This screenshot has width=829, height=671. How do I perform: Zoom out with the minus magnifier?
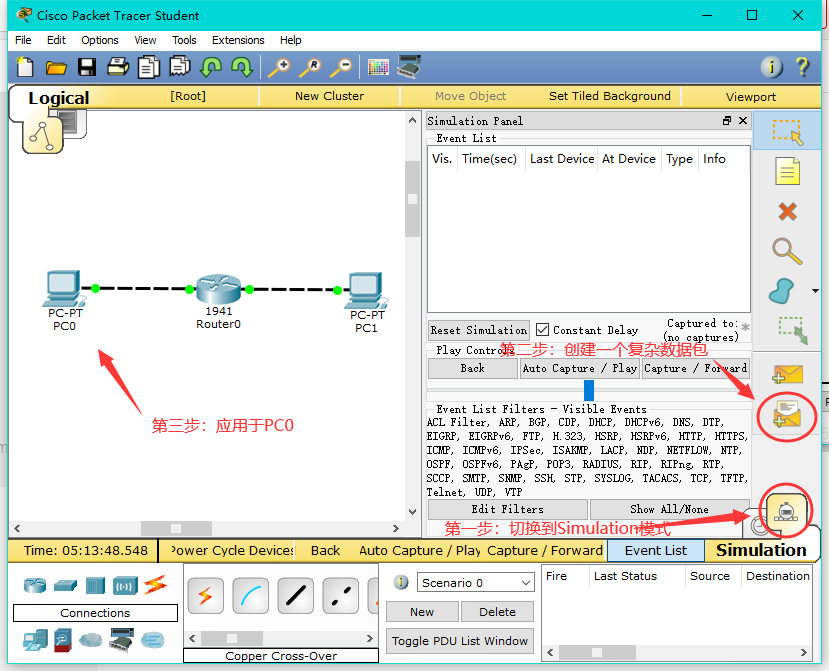[x=341, y=67]
